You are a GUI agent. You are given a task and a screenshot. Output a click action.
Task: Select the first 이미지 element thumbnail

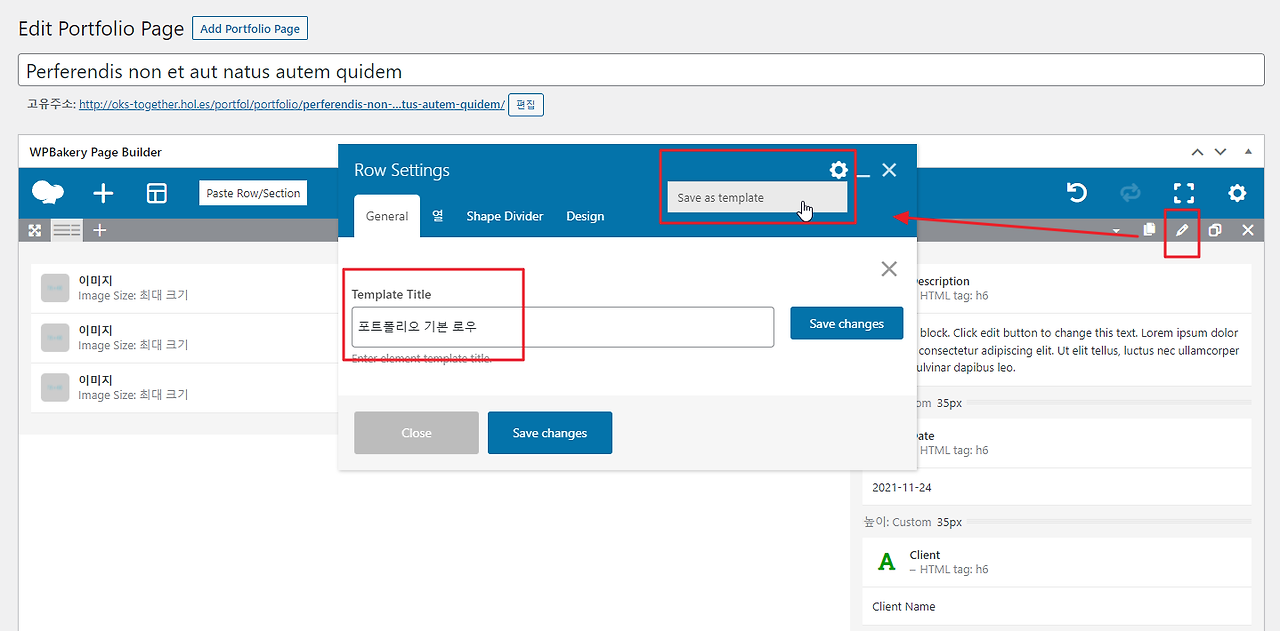pos(55,288)
